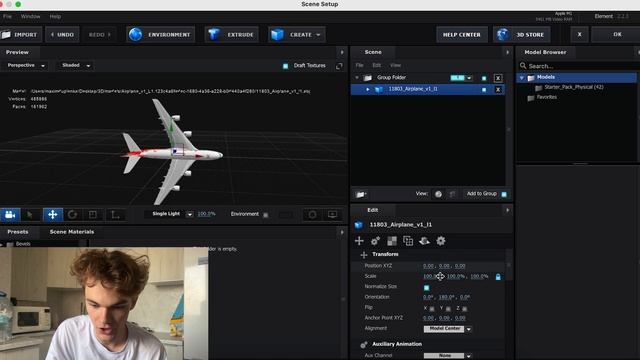640x360 pixels.
Task: Click the monitor display icon in preview toolbar
Action: (x=333, y=214)
